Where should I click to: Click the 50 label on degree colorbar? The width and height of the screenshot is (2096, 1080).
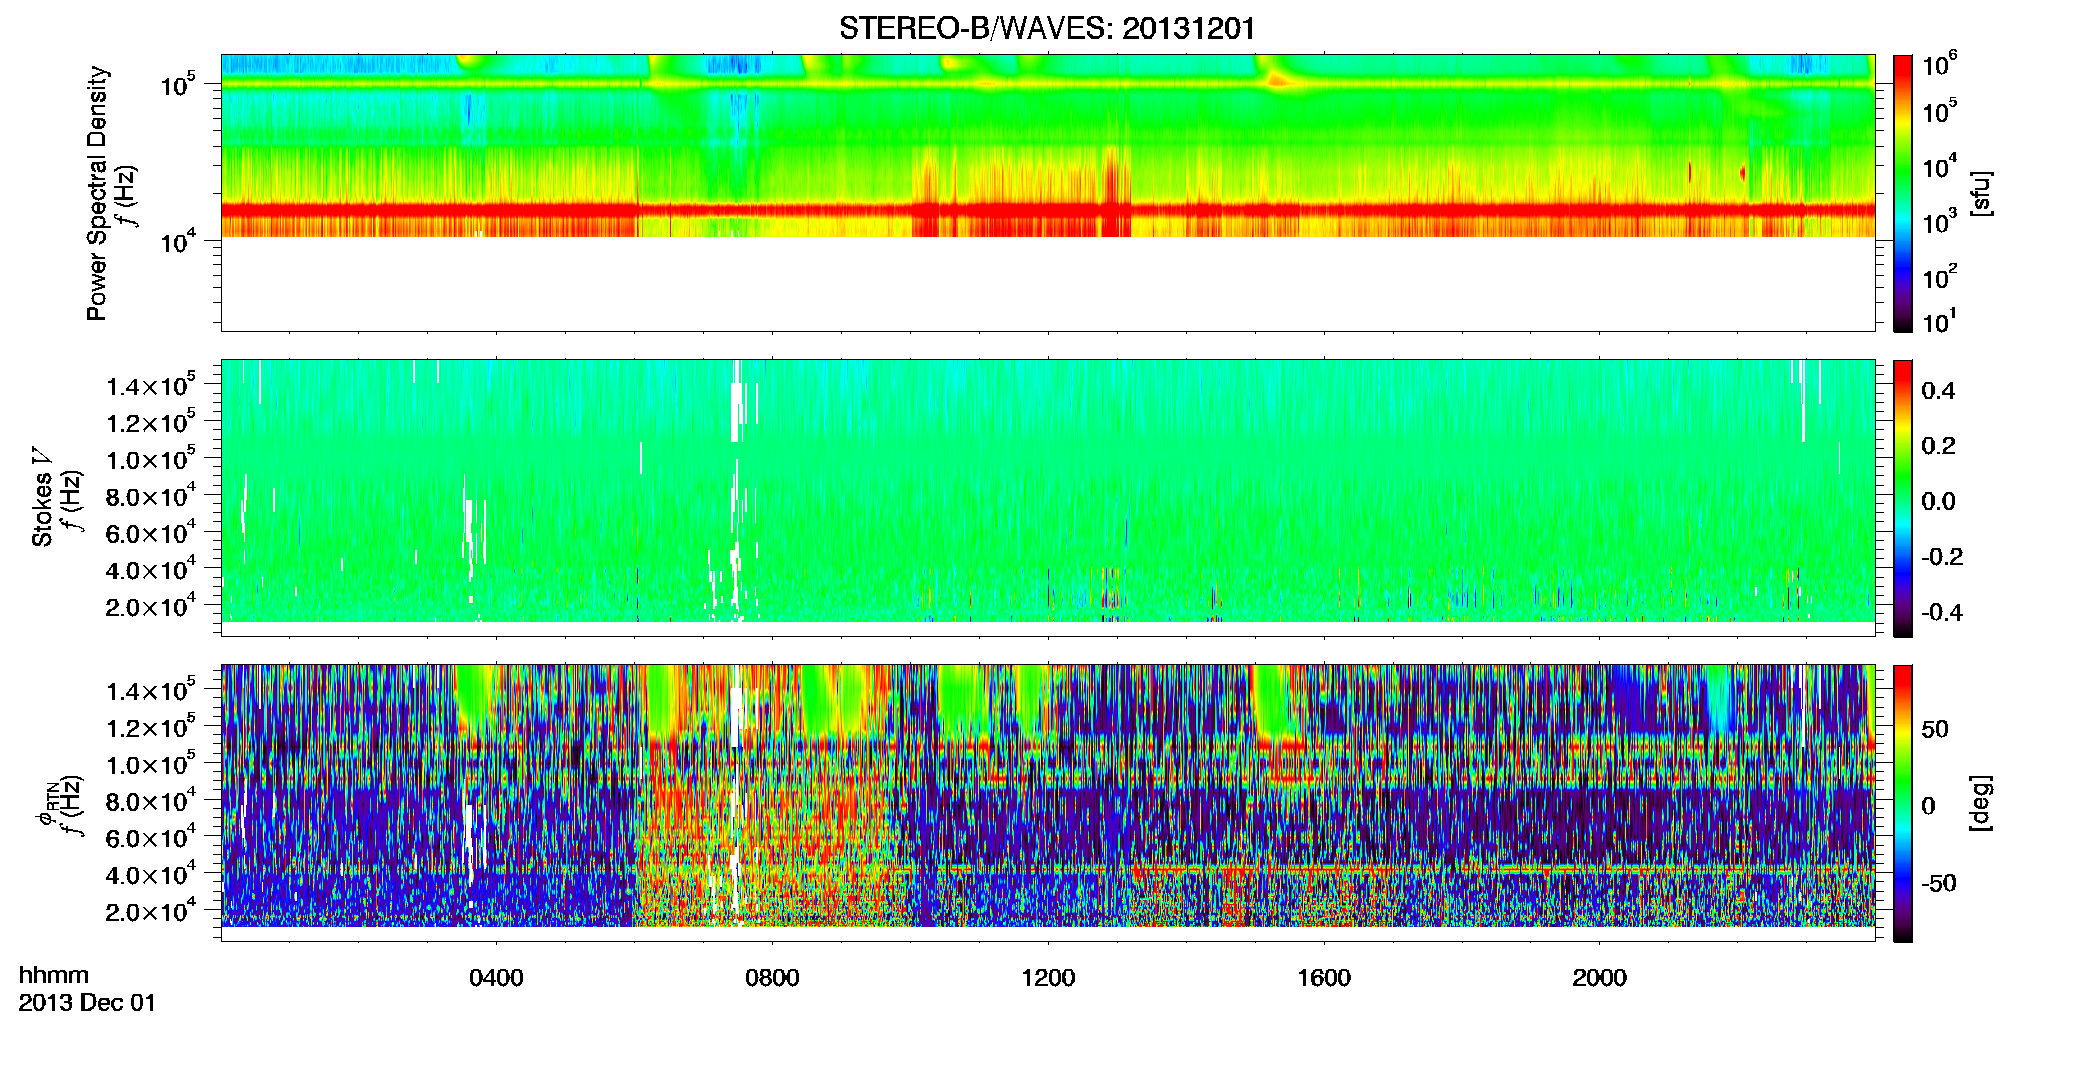tap(1935, 729)
